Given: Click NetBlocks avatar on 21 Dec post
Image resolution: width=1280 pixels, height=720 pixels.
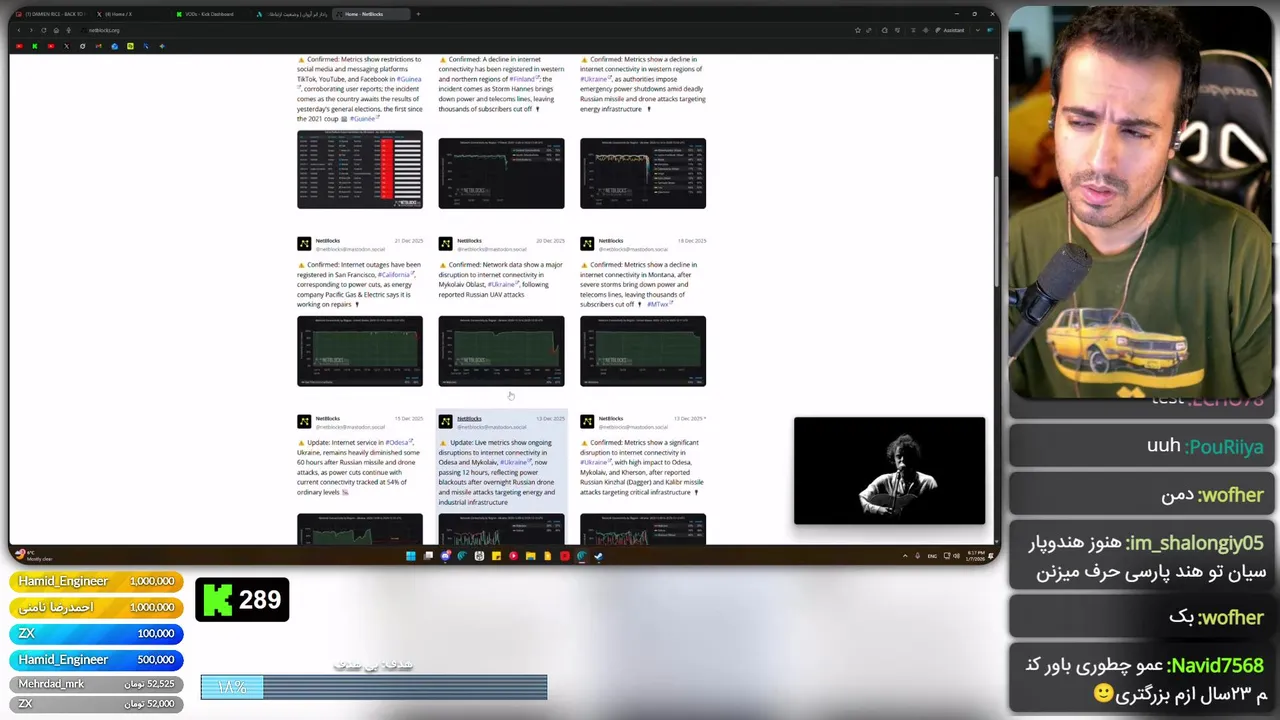Looking at the screenshot, I should click(x=304, y=244).
